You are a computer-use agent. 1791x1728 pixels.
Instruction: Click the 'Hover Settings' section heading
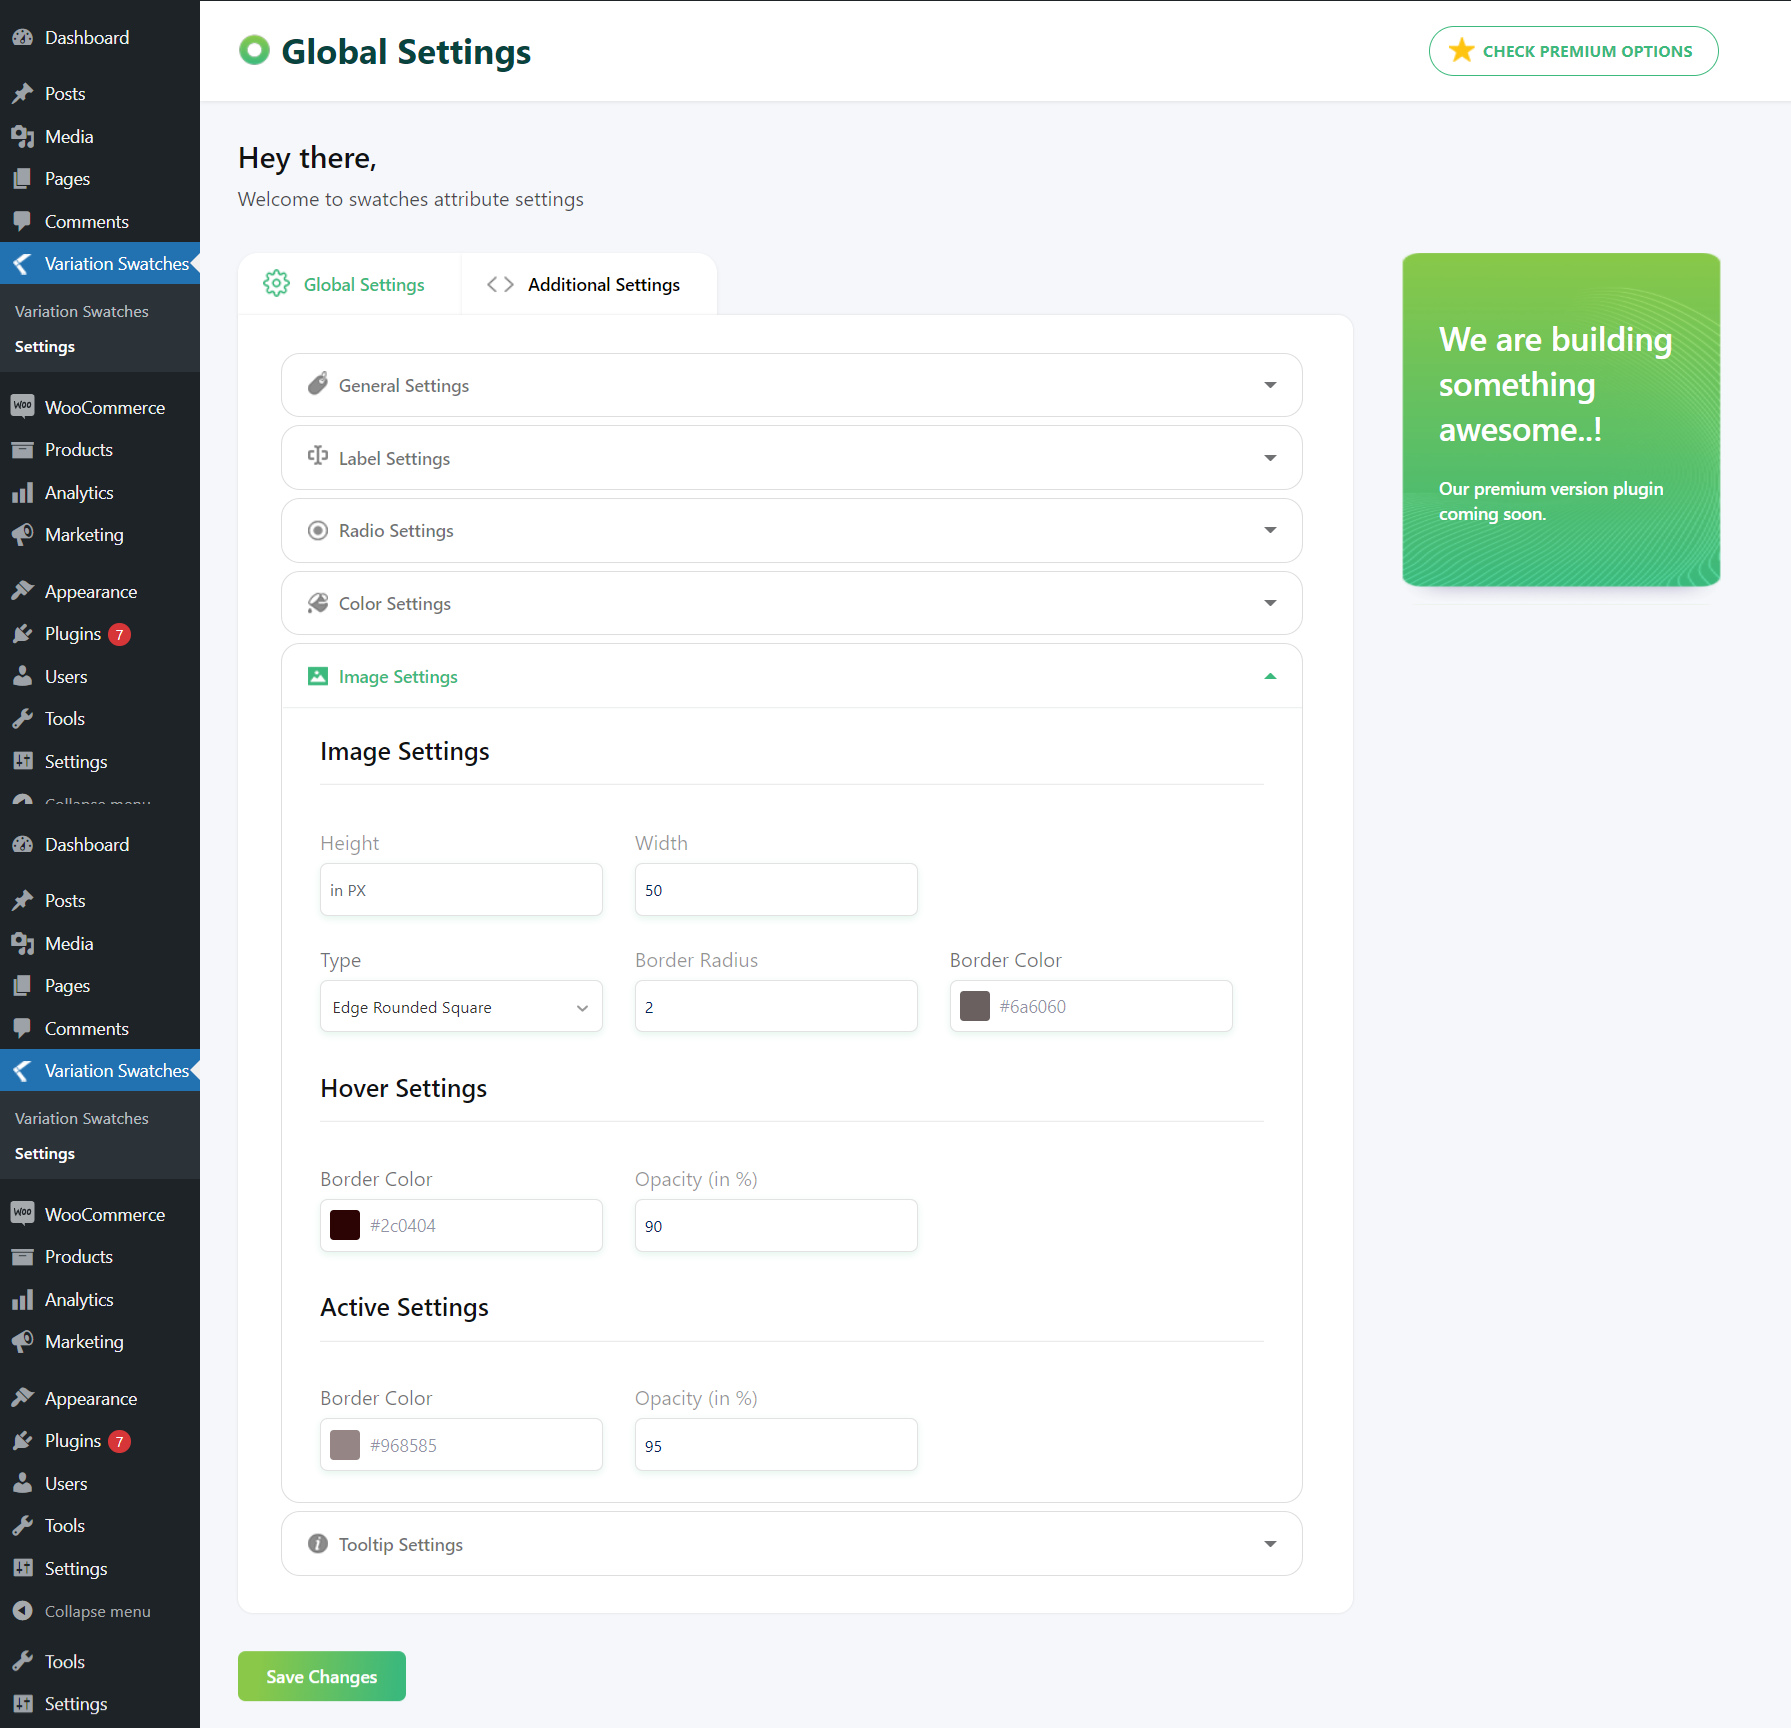pyautogui.click(x=403, y=1088)
